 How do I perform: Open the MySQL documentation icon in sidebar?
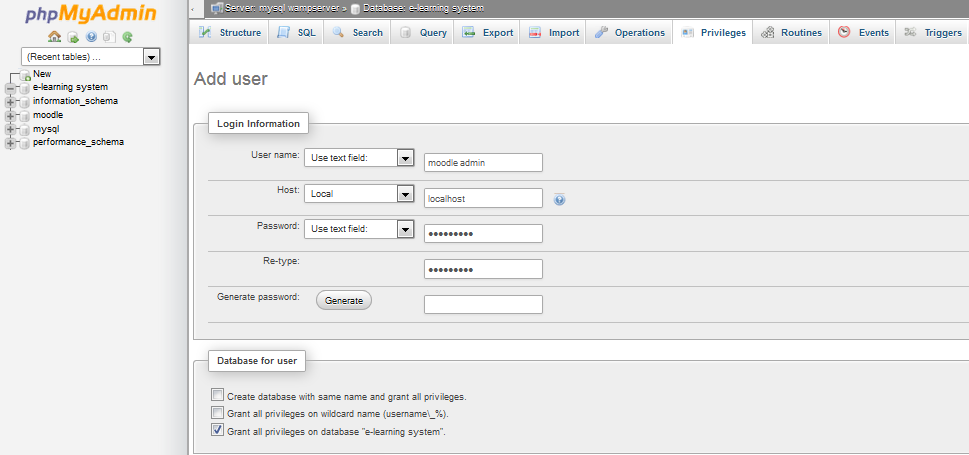(109, 37)
